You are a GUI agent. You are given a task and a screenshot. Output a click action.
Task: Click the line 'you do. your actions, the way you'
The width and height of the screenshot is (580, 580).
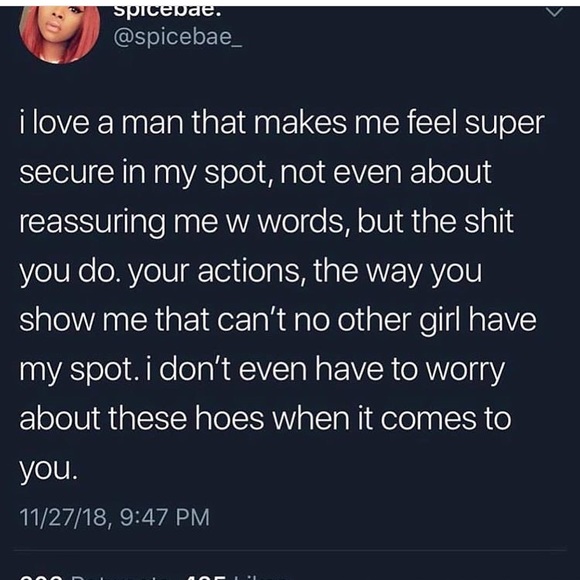[251, 271]
